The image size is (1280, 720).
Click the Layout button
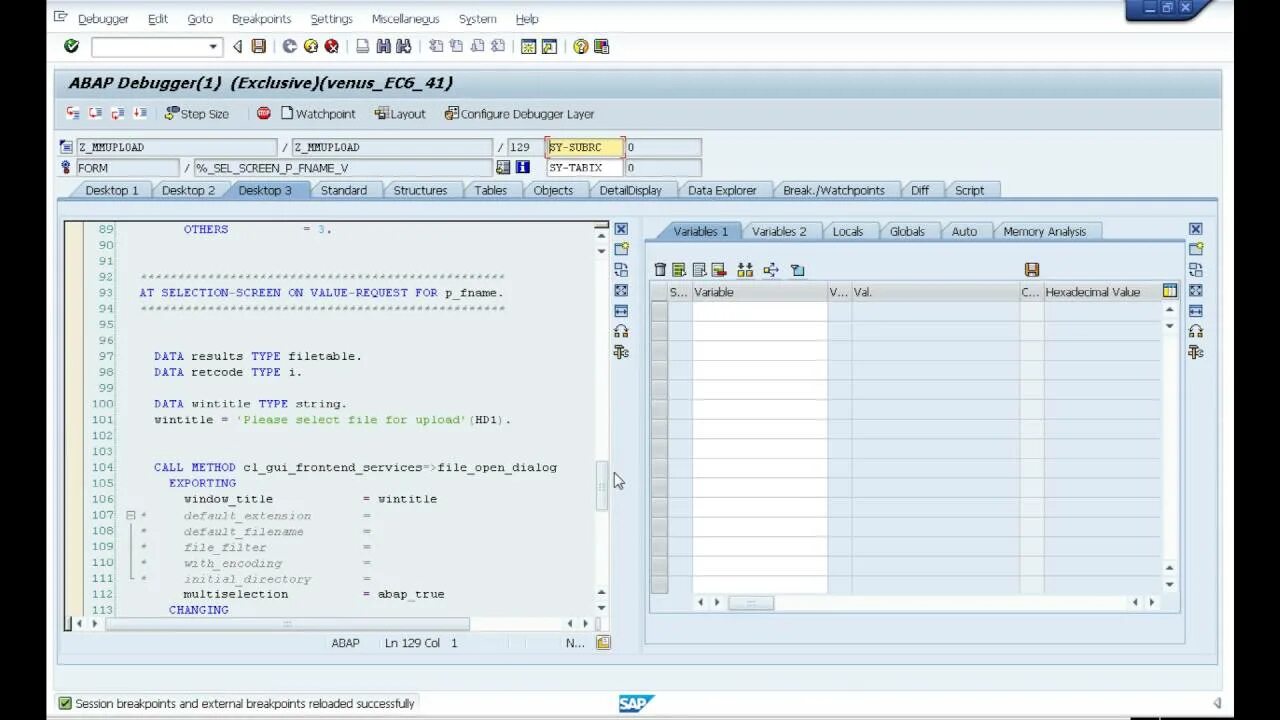(x=400, y=114)
